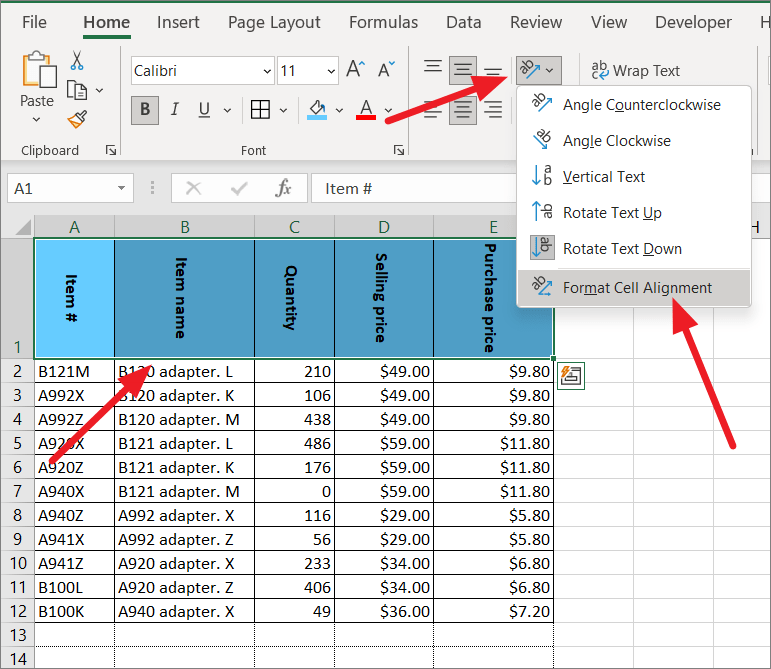Image resolution: width=771 pixels, height=669 pixels.
Task: Choose Angle Counterclockwise from the menu
Action: 634,105
